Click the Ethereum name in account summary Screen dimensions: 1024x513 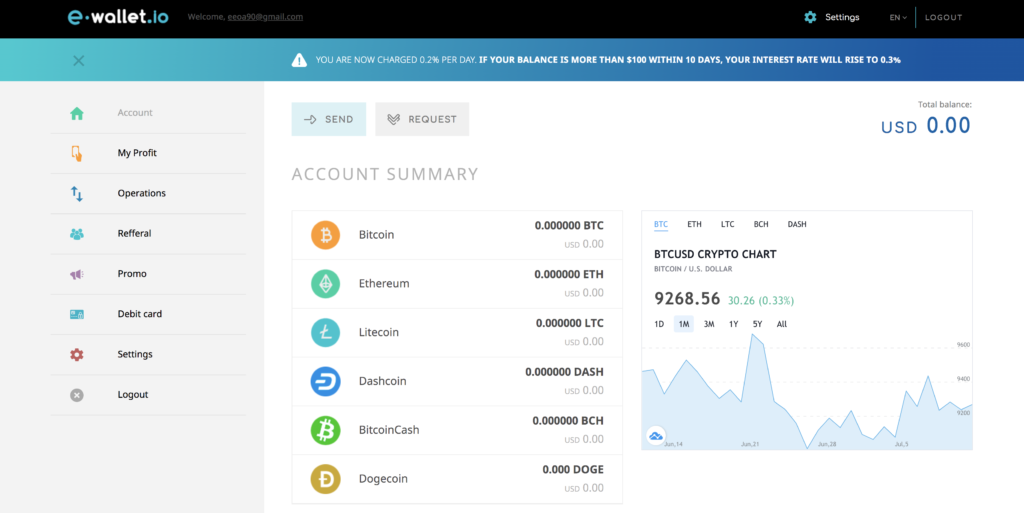[x=384, y=284]
